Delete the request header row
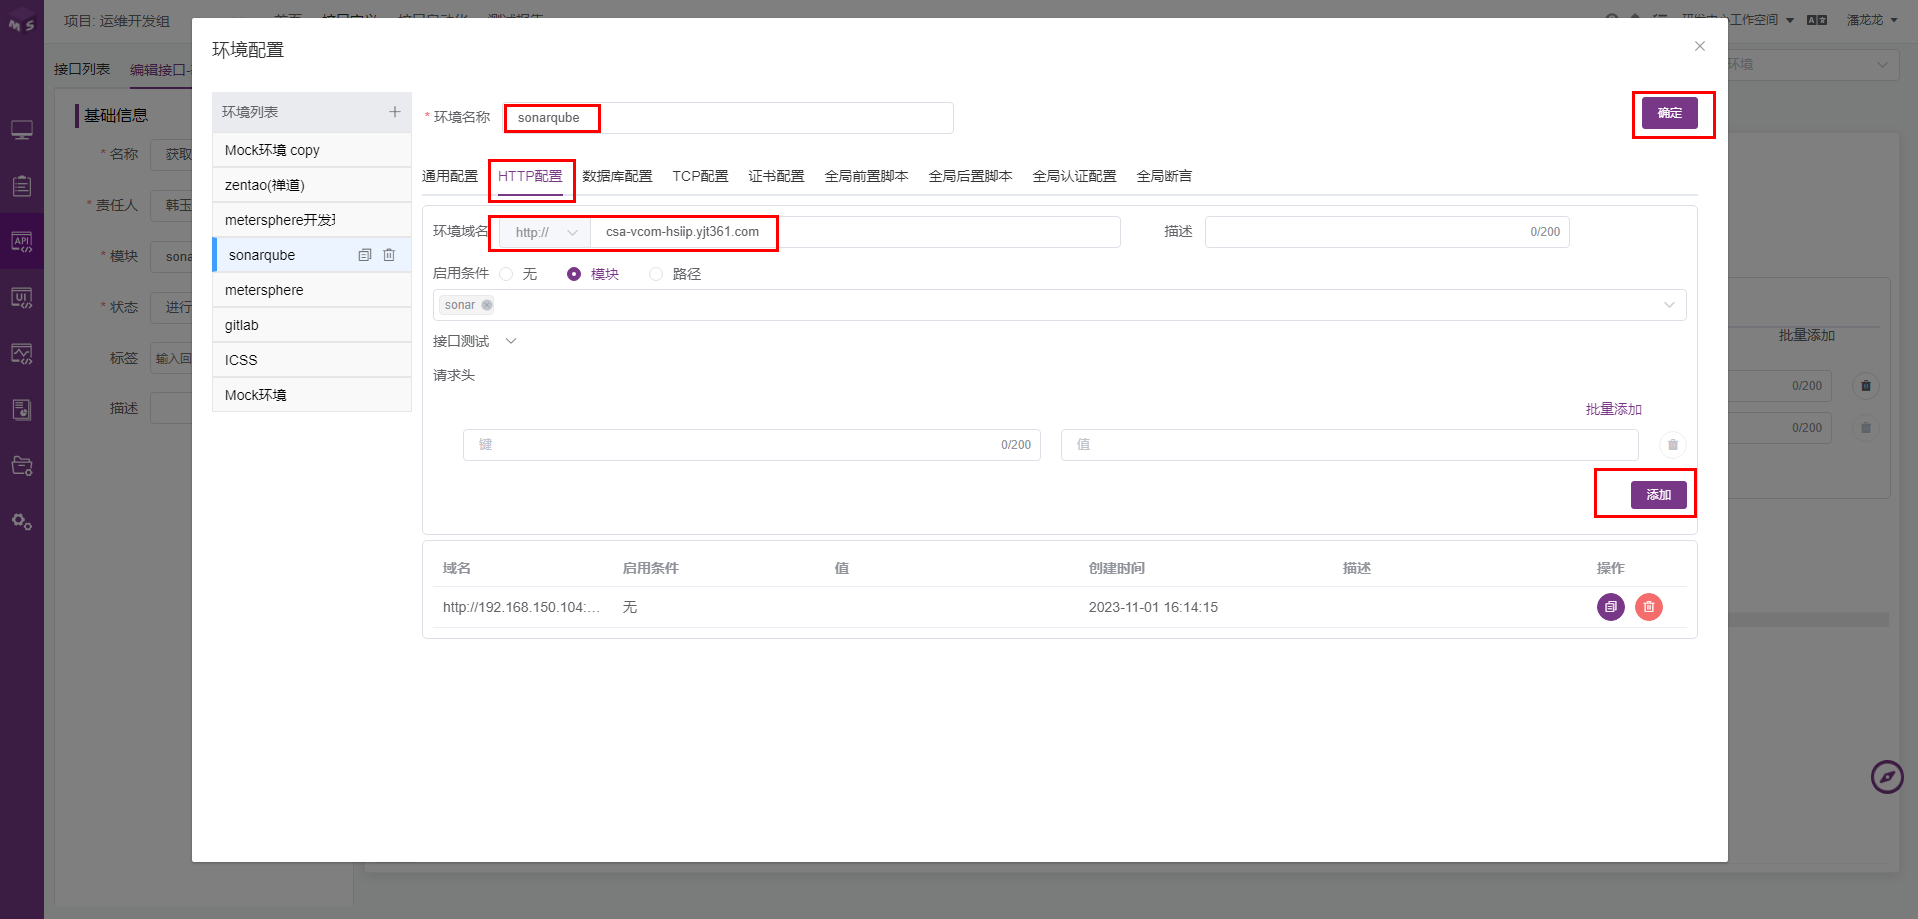Viewport: 1918px width, 919px height. [x=1672, y=445]
